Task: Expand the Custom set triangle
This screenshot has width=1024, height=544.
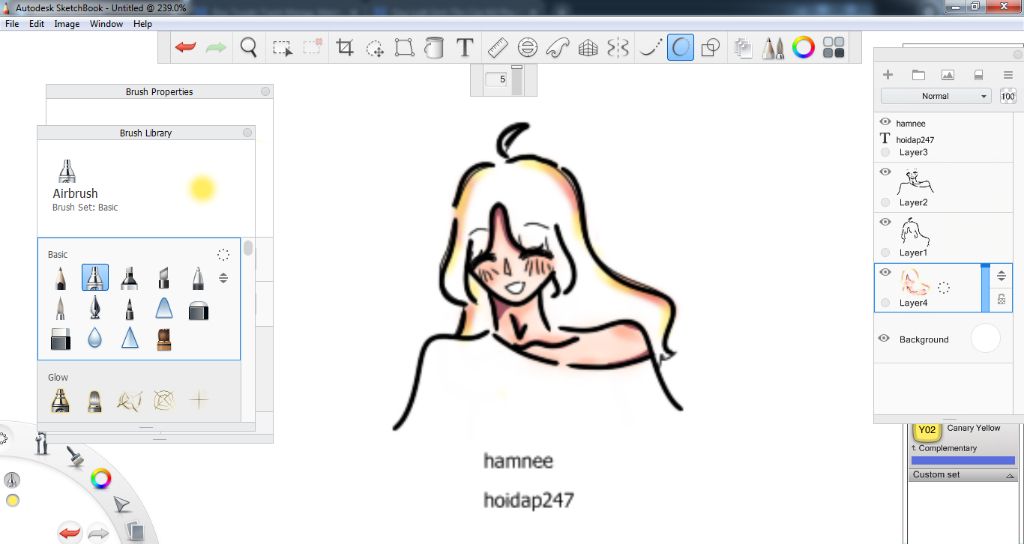Action: coord(1010,475)
